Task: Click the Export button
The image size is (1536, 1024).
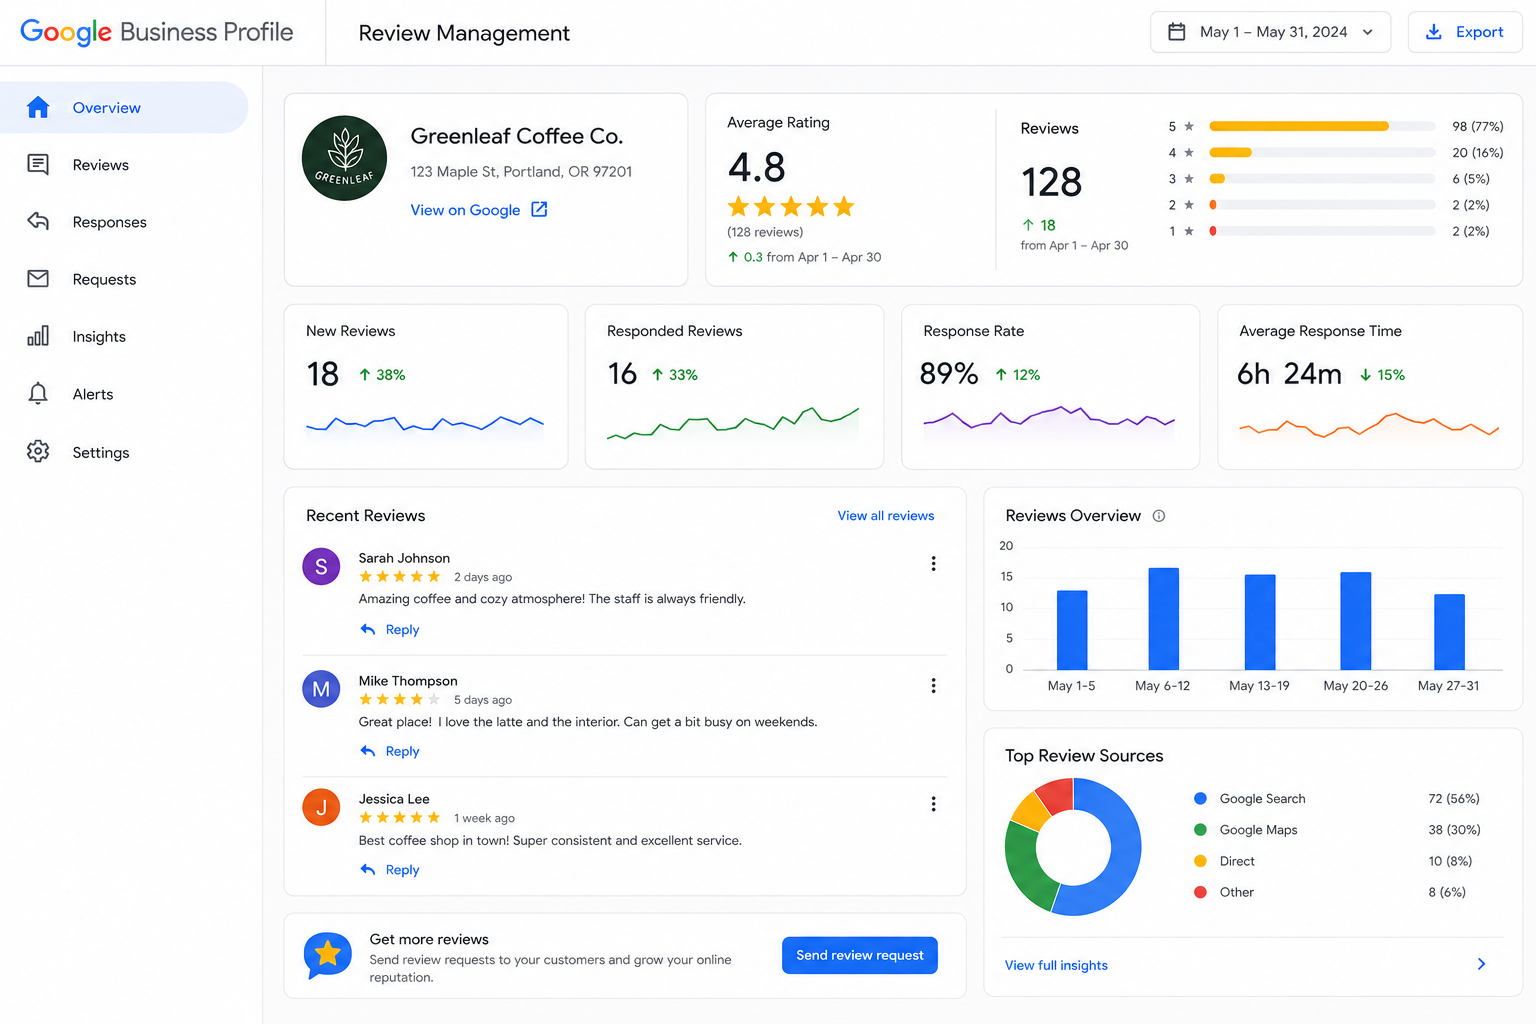Action: [1465, 32]
